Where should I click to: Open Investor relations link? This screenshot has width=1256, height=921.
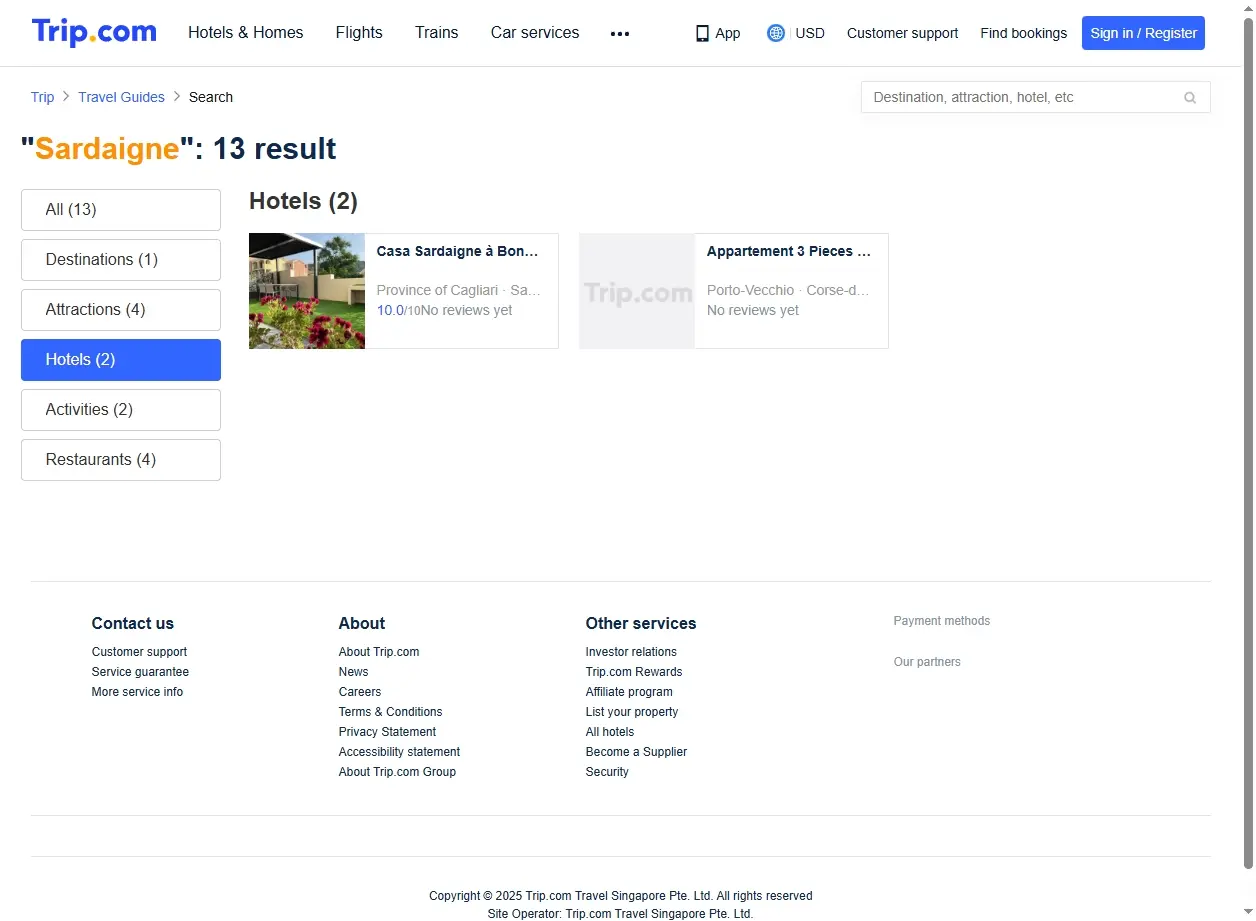pyautogui.click(x=631, y=652)
